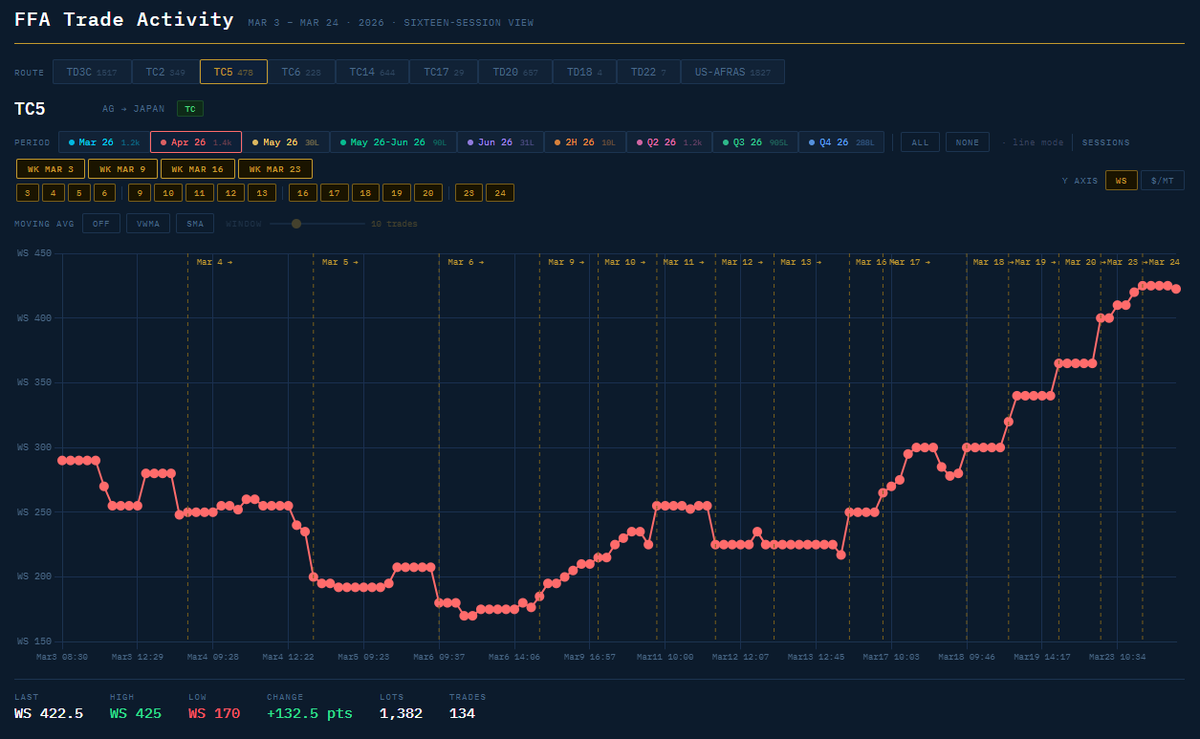Turn the moving average OFF

[101, 224]
